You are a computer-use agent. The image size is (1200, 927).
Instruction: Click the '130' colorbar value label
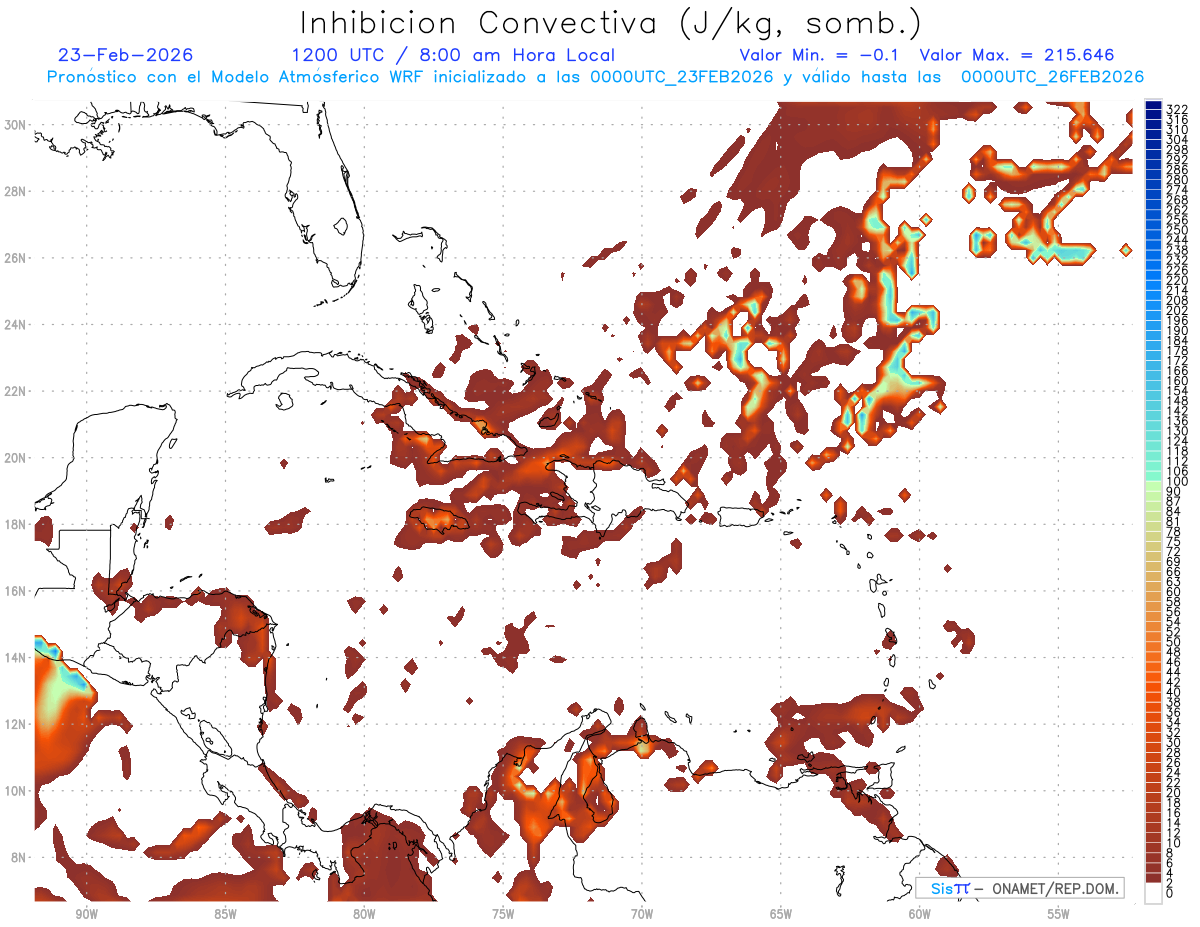point(1177,431)
